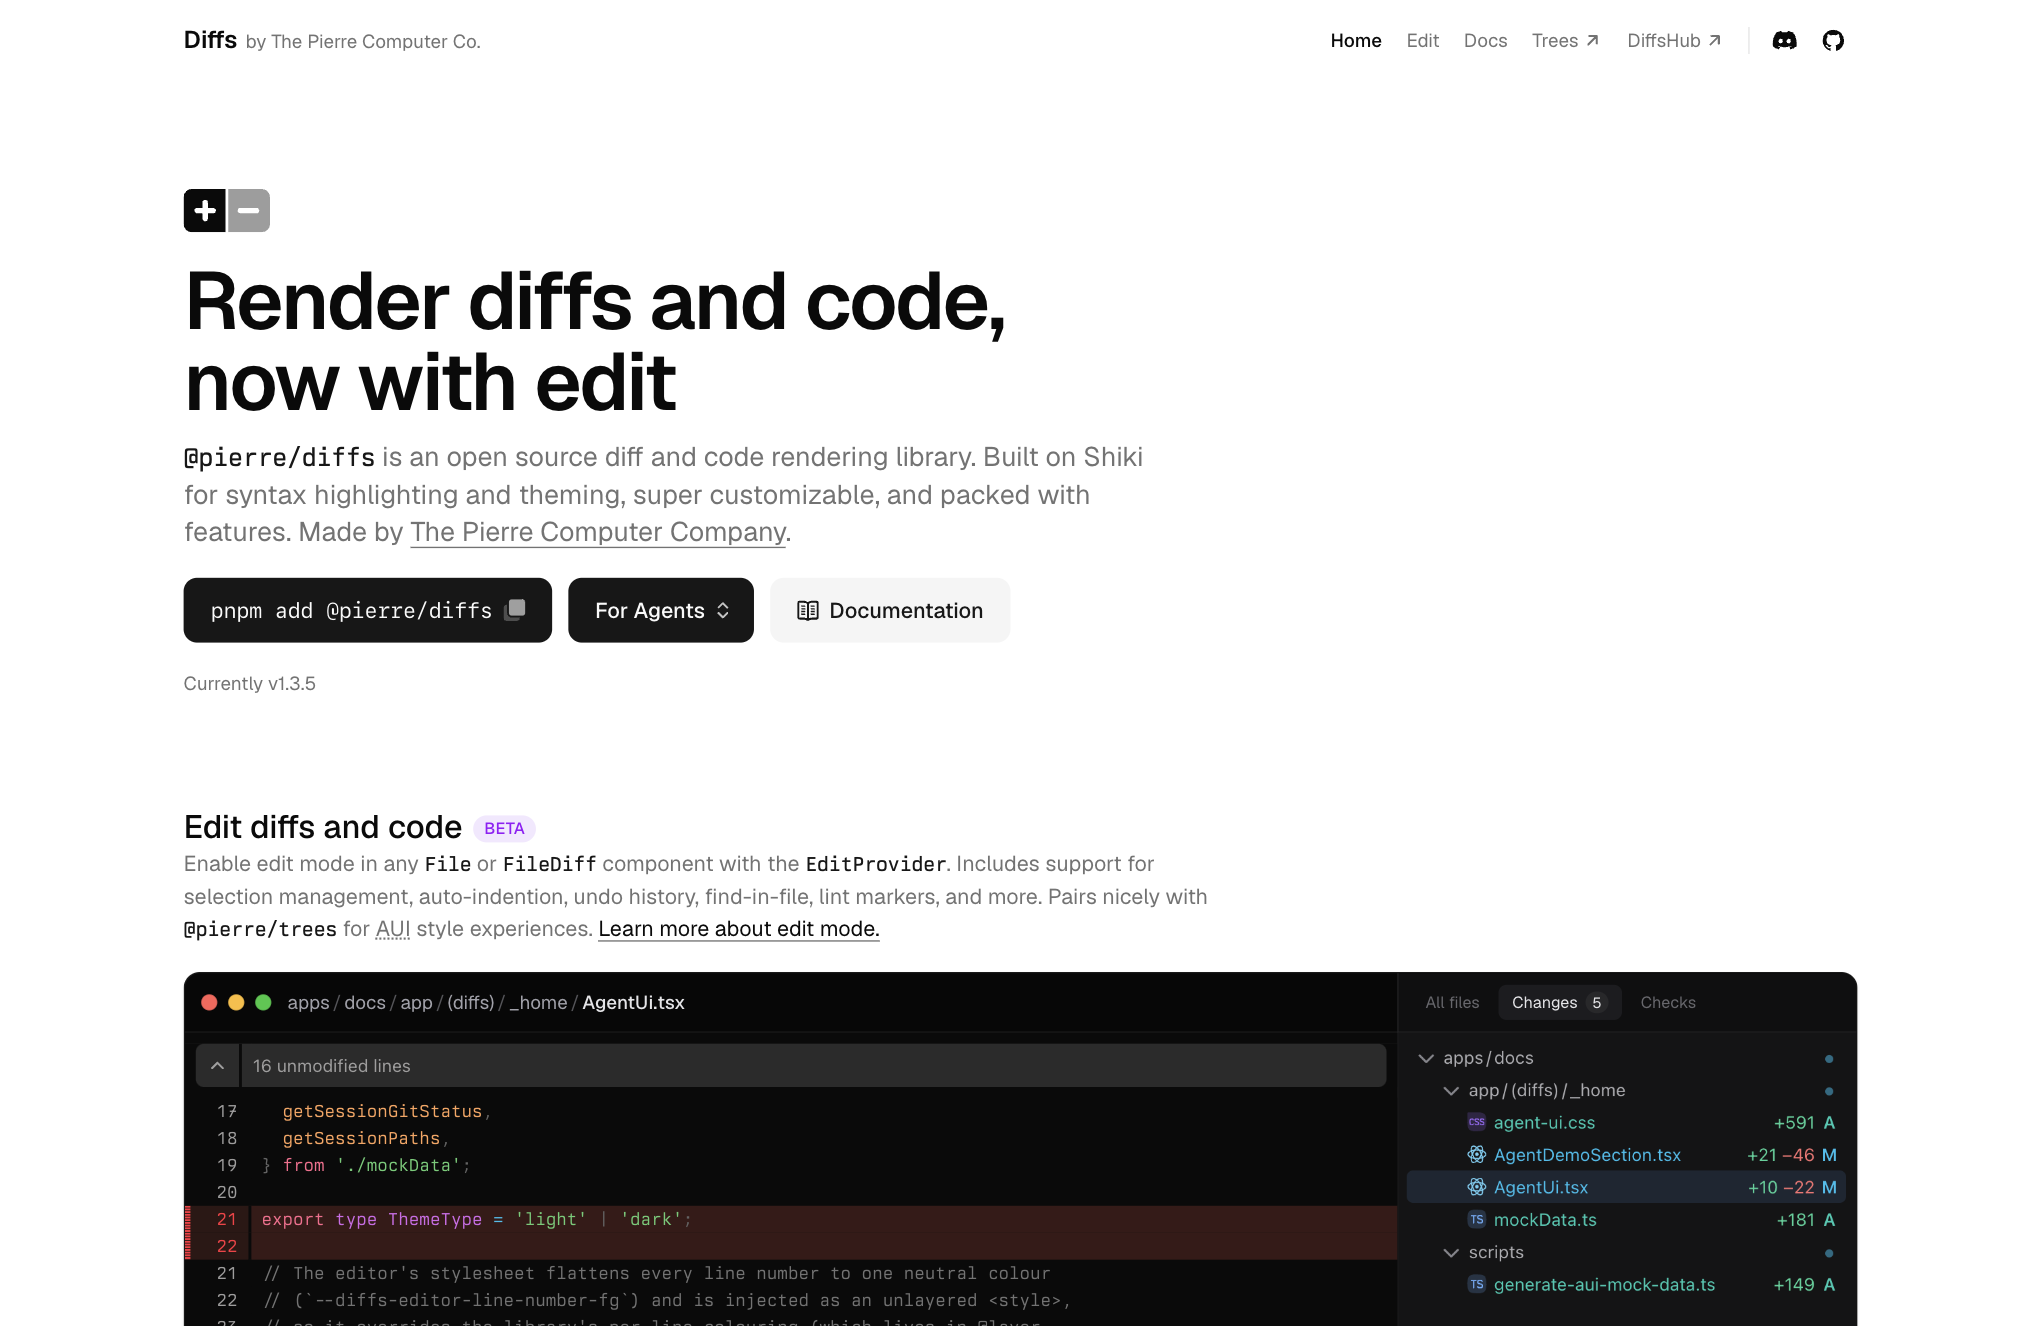Switch to the All files tab
The height and width of the screenshot is (1326, 2041).
tap(1452, 1002)
